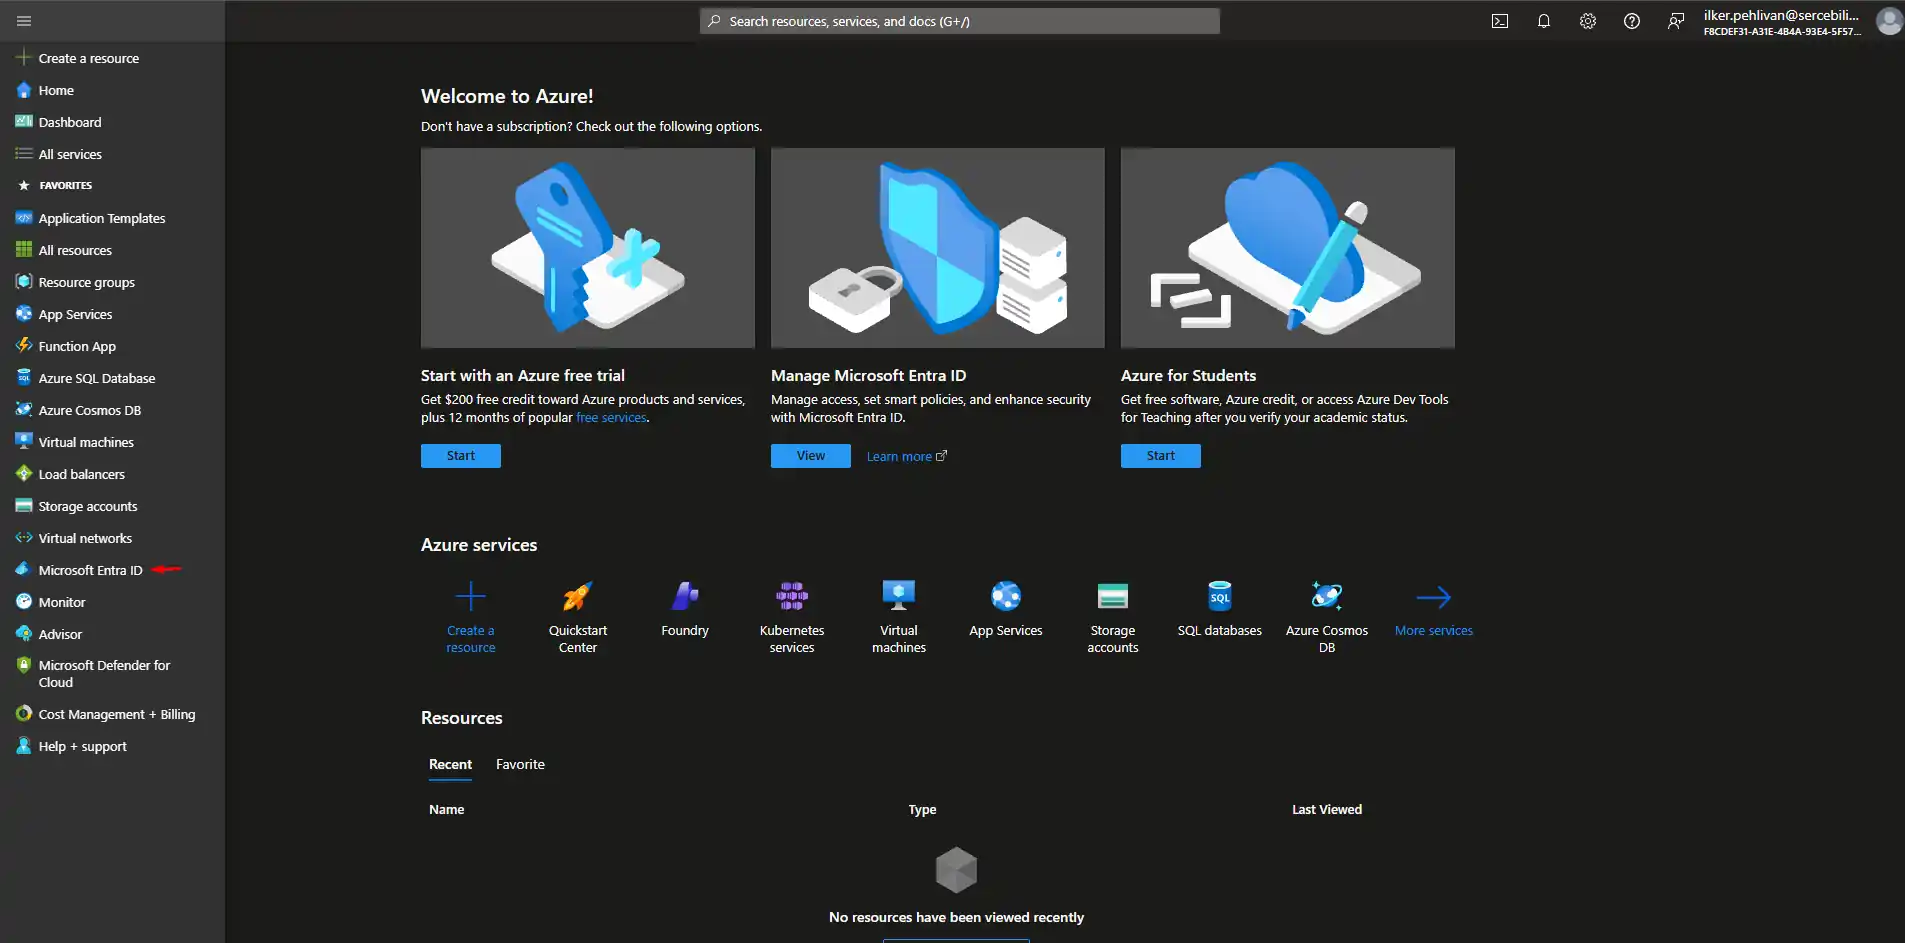The width and height of the screenshot is (1905, 943).
Task: Open All resources in favorites
Action: point(75,250)
